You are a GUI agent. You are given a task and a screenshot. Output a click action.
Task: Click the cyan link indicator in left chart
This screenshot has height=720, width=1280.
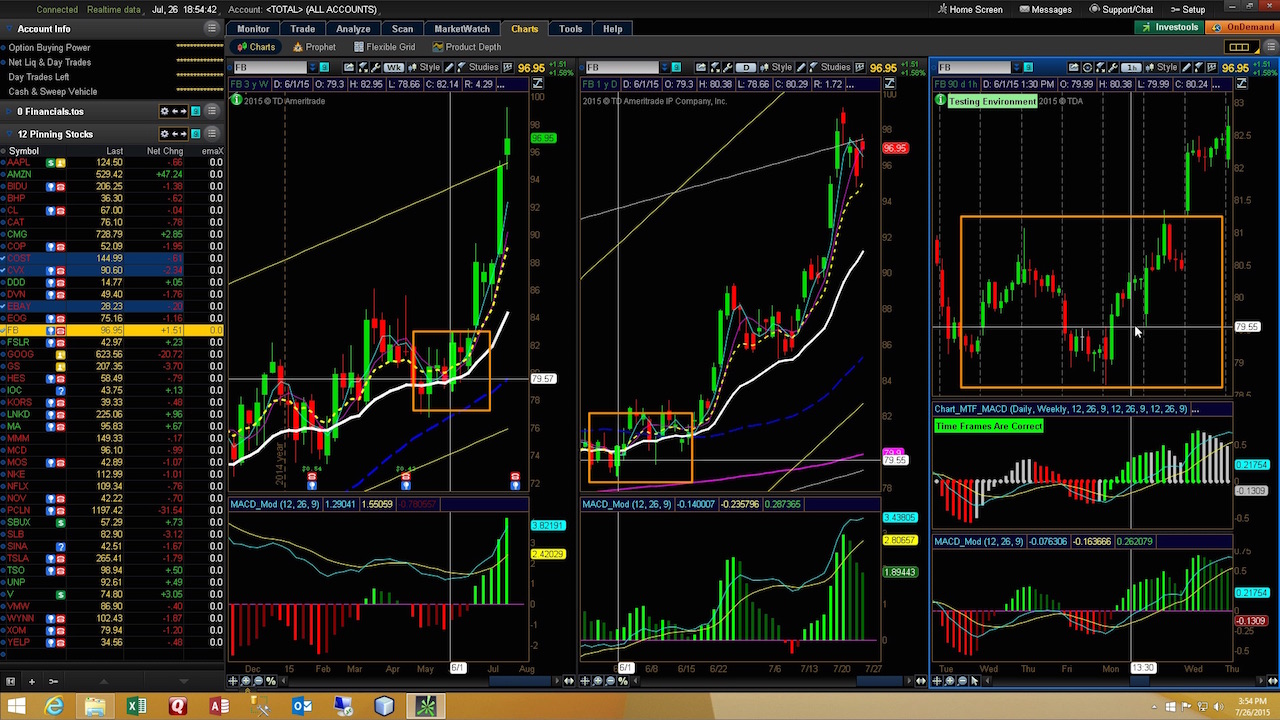[324, 68]
